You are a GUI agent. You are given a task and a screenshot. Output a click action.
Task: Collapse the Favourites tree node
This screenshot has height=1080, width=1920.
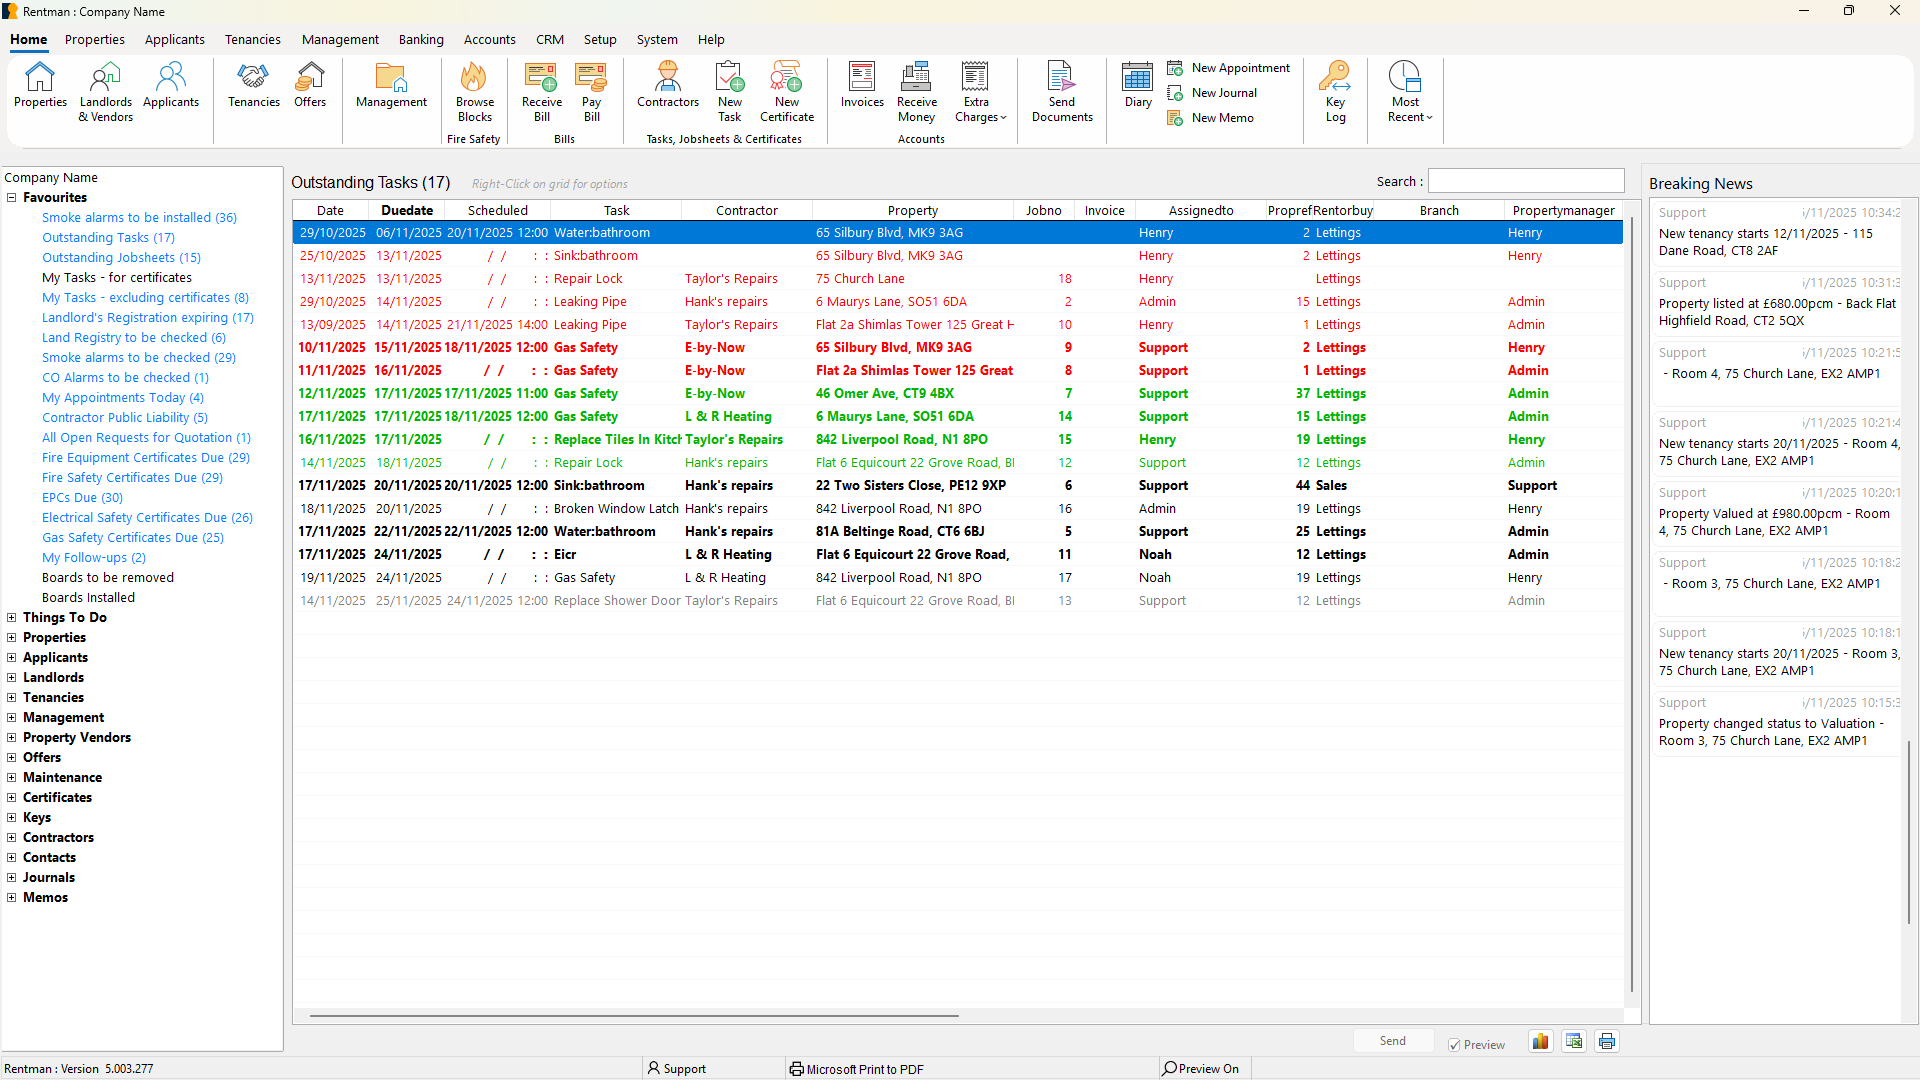(x=12, y=198)
